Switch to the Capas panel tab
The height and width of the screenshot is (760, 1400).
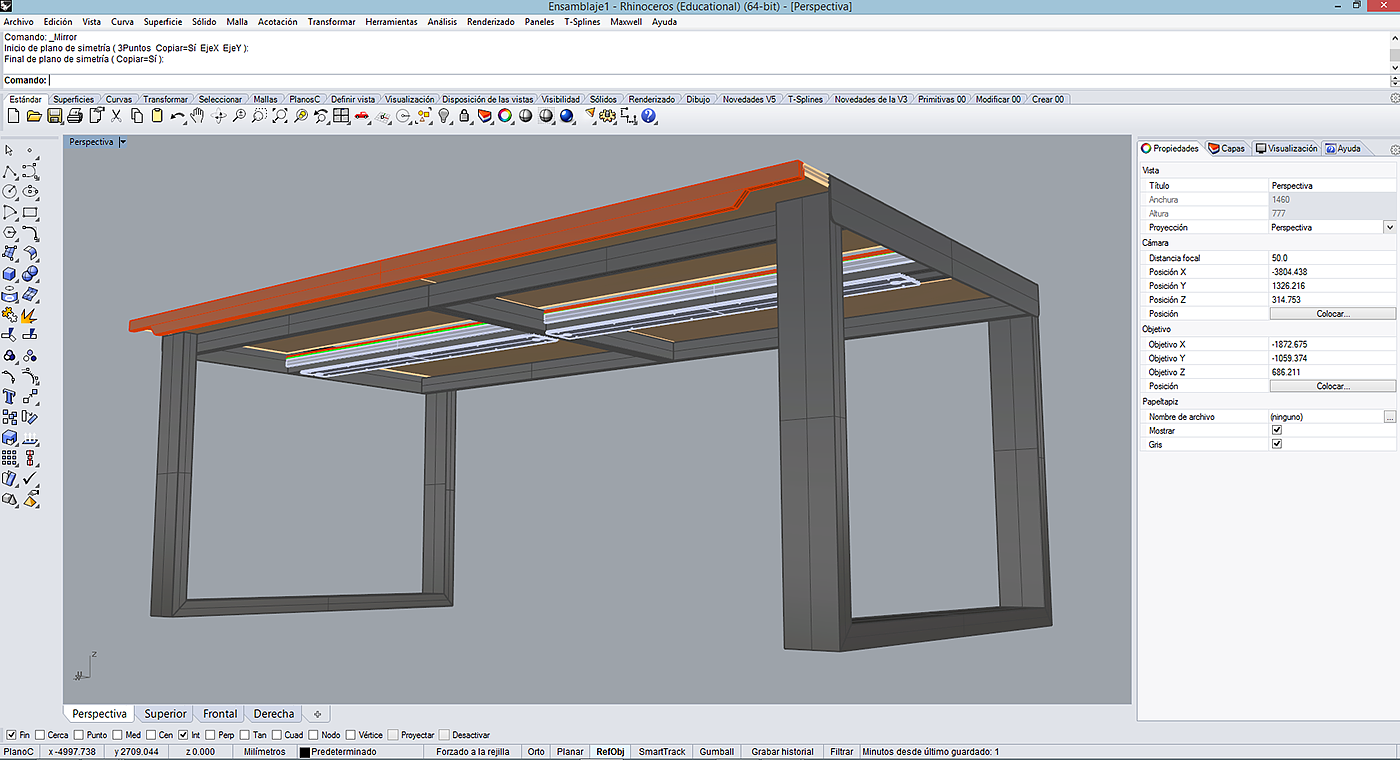click(1227, 148)
